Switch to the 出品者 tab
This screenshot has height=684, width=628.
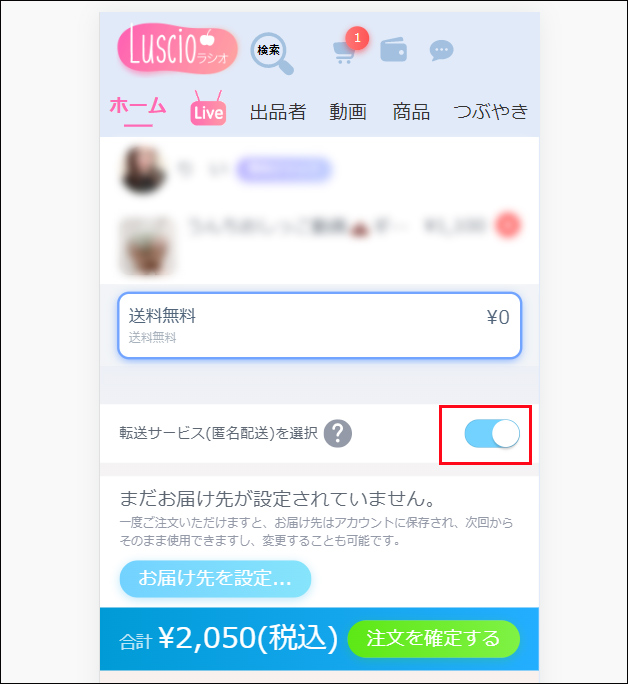tap(278, 112)
